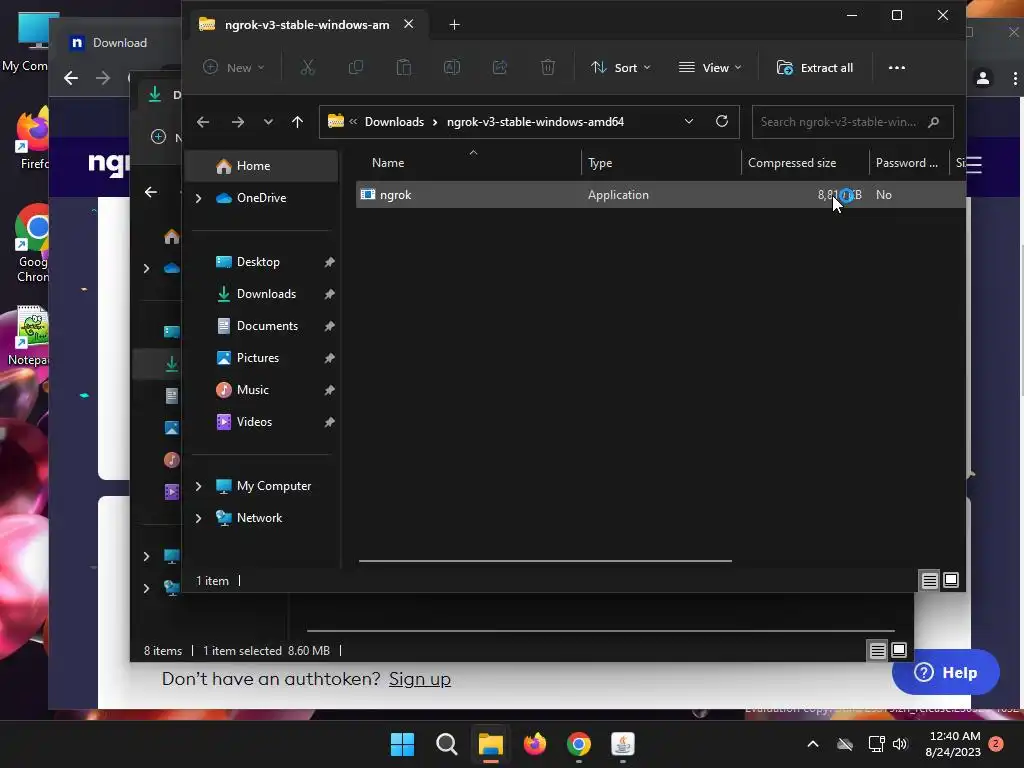Open the See more ellipsis menu
The image size is (1024, 768).
pyautogui.click(x=897, y=67)
